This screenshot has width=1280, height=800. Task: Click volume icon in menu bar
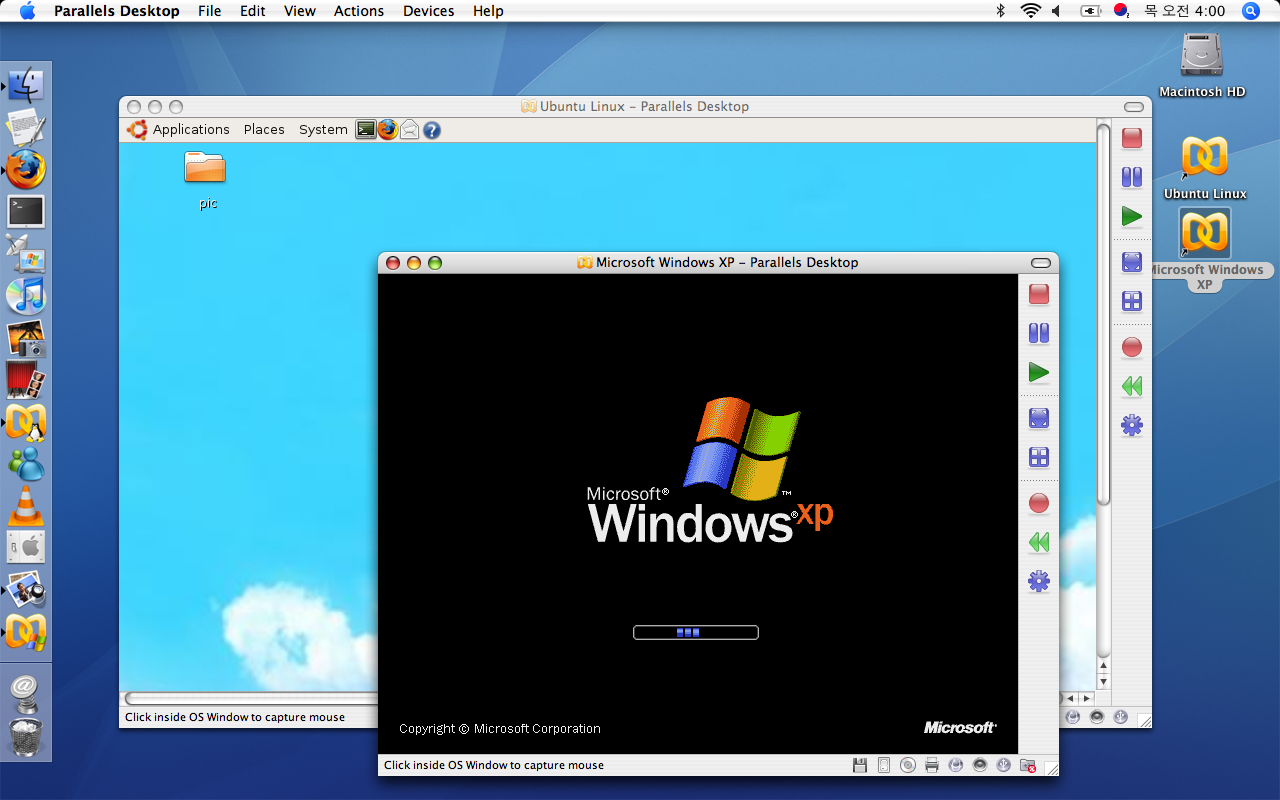coord(1057,11)
